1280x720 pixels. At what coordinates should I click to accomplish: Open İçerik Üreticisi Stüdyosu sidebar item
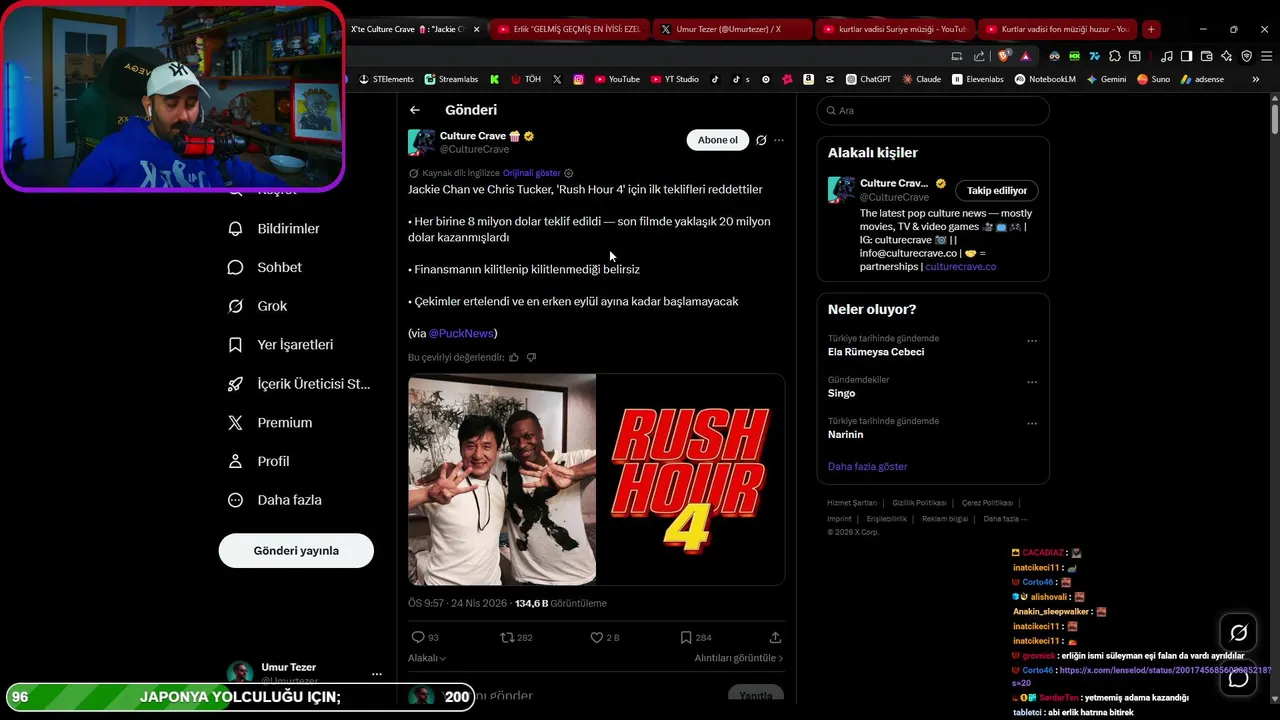[299, 384]
